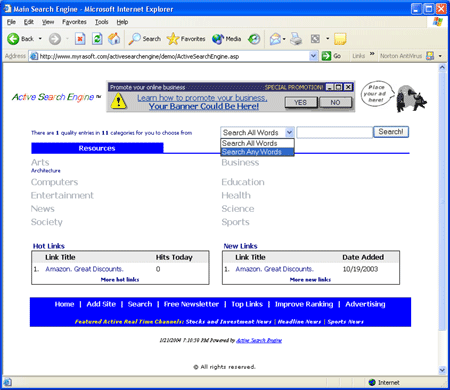Open Back button history dropdown arrow
Viewport: 450px width, 390px height.
point(40,39)
